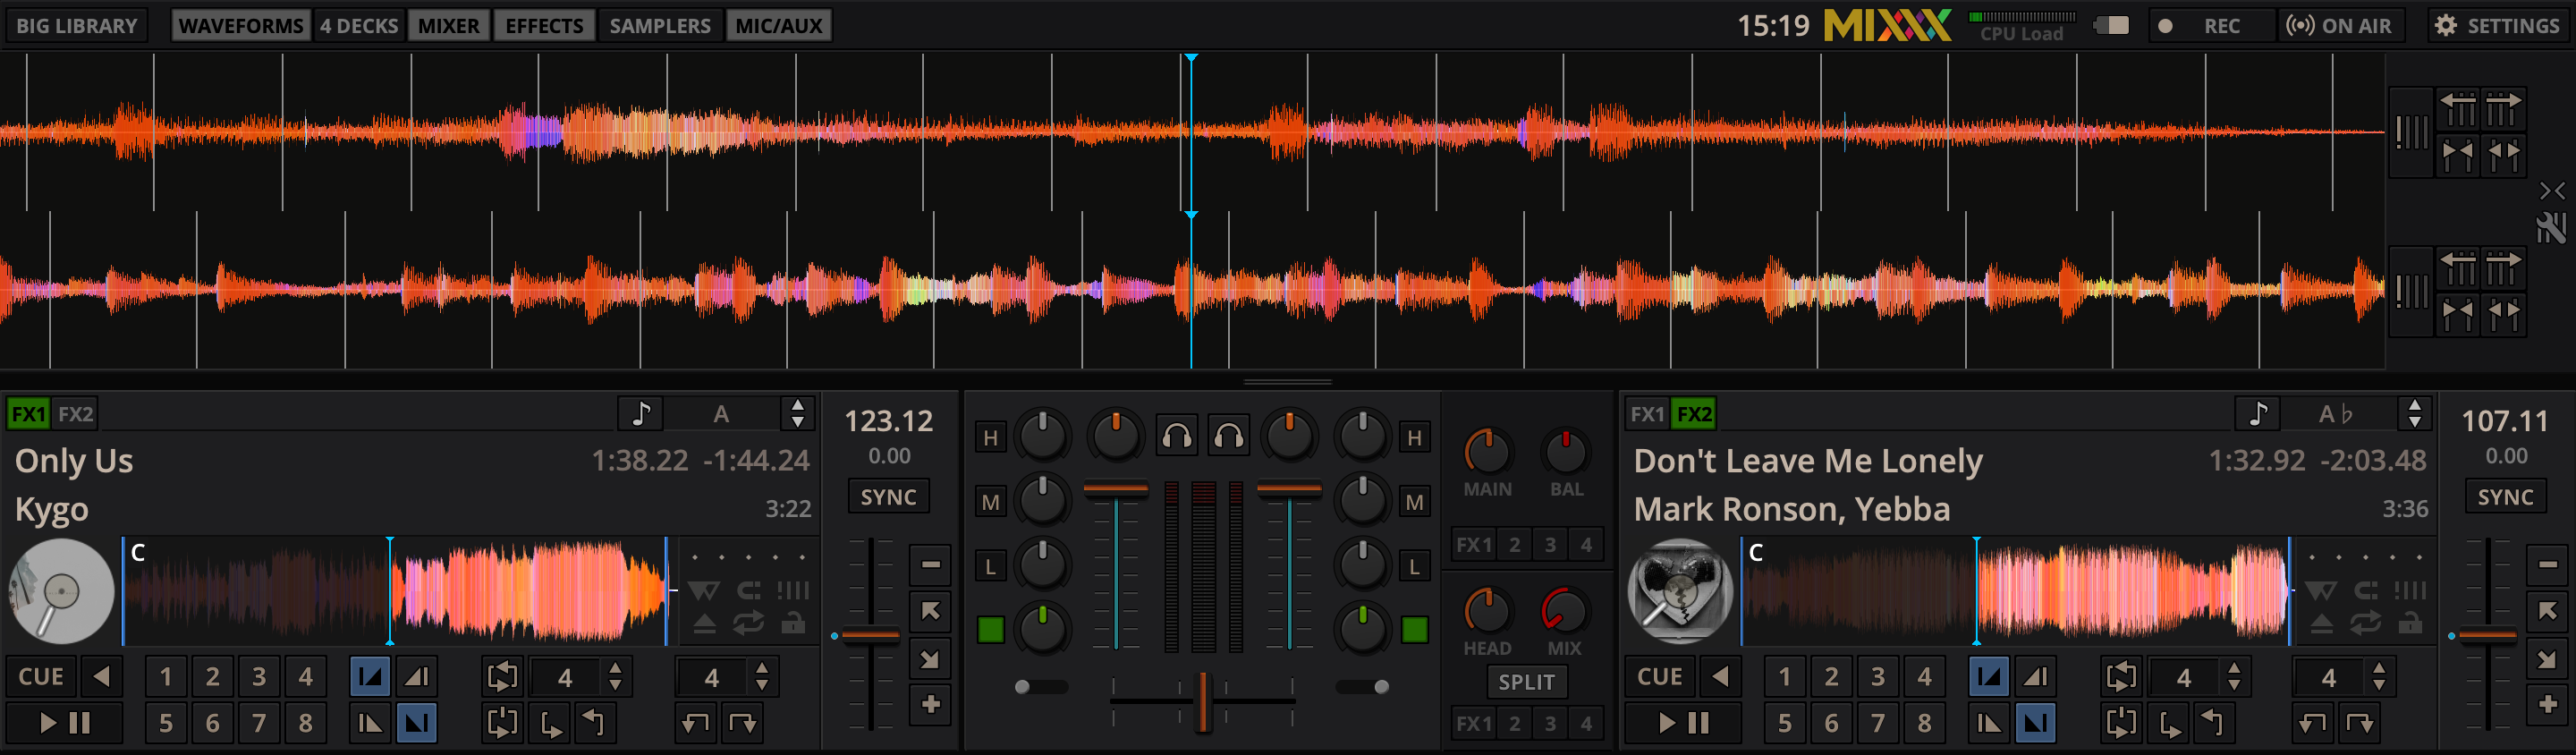
Task: Toggle SPLIT headphone mode
Action: click(x=1526, y=682)
